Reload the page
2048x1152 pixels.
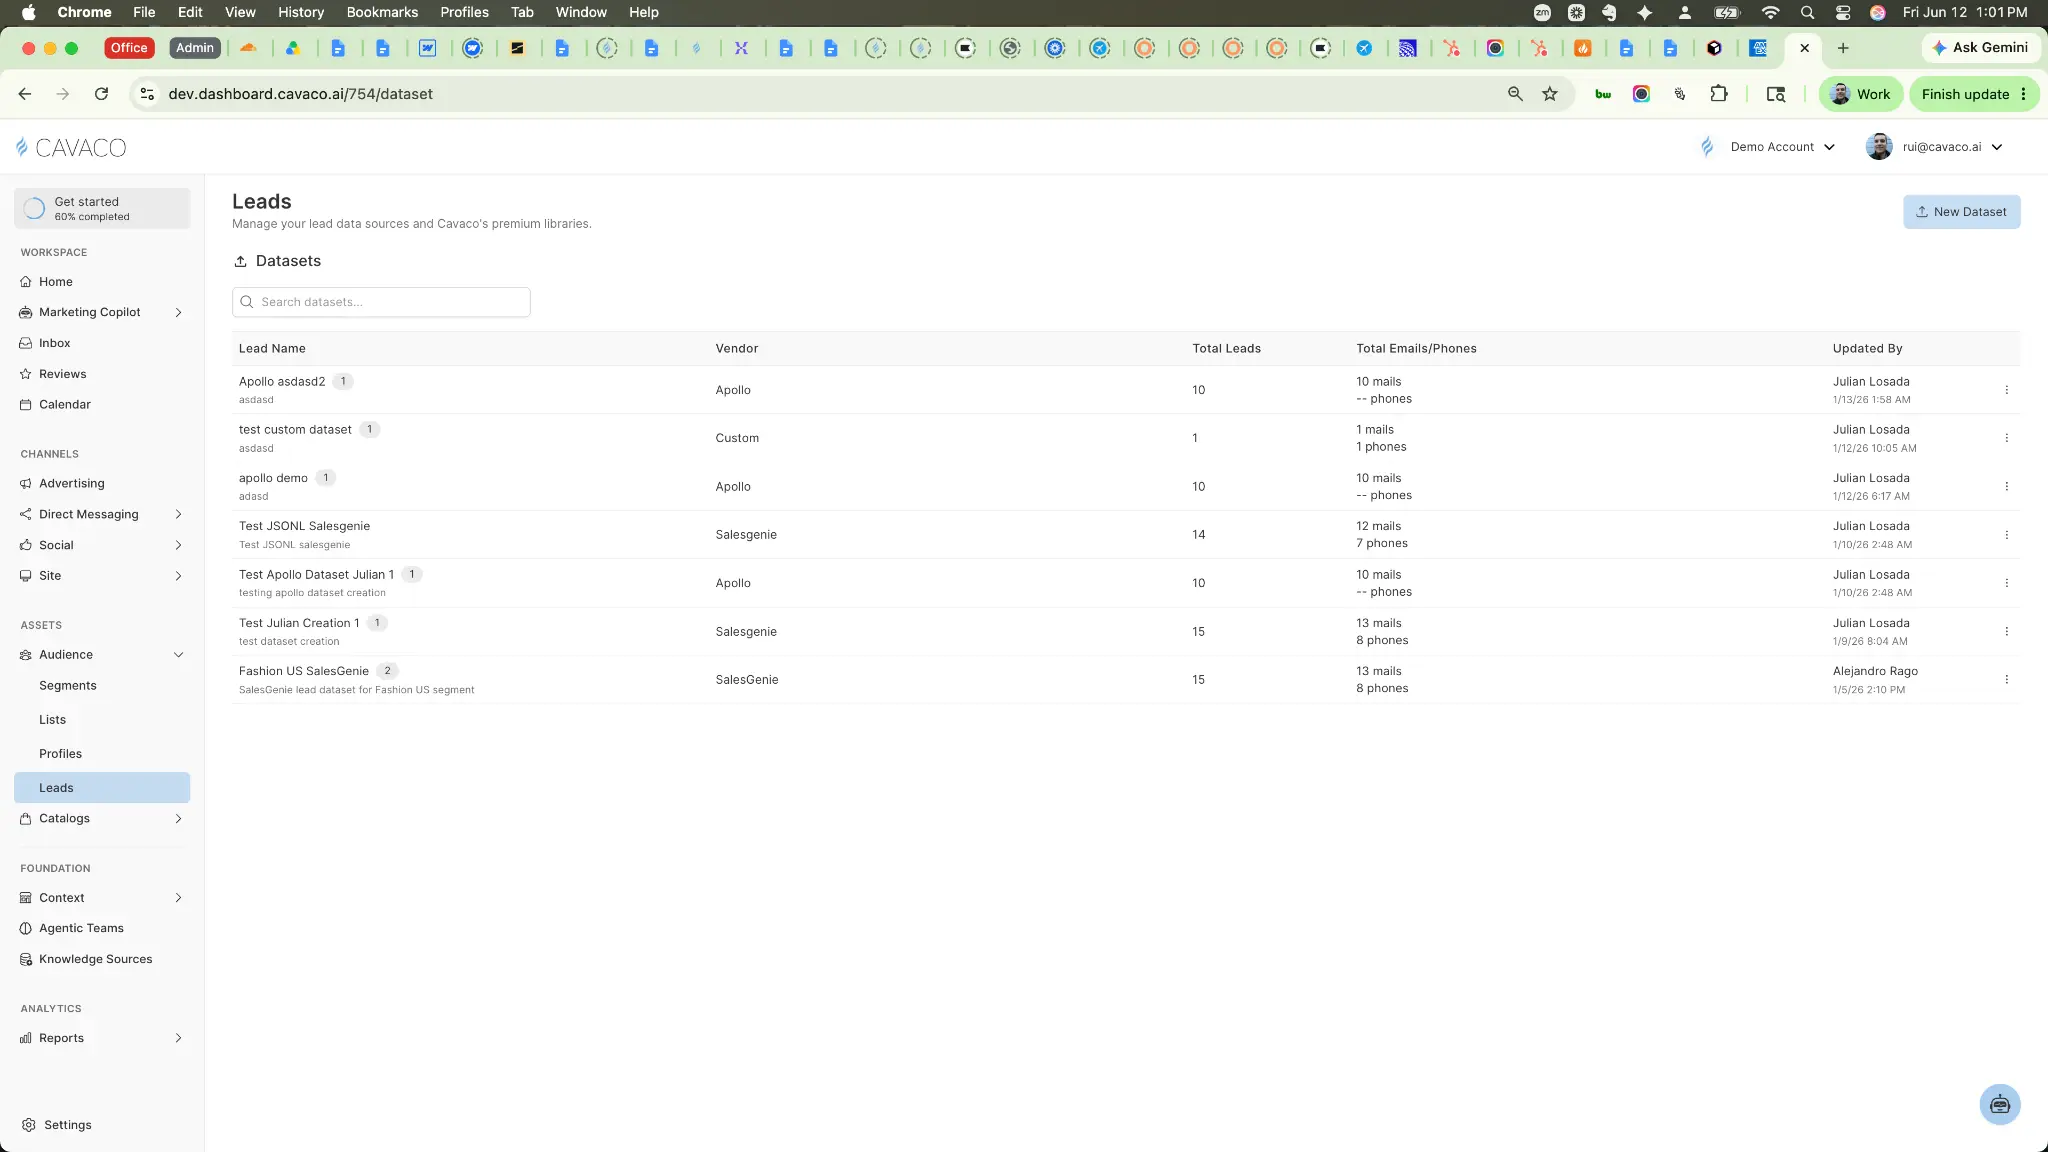click(101, 94)
